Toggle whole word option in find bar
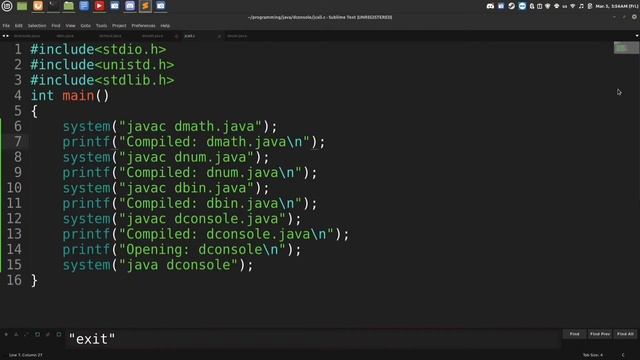 (x=27, y=334)
